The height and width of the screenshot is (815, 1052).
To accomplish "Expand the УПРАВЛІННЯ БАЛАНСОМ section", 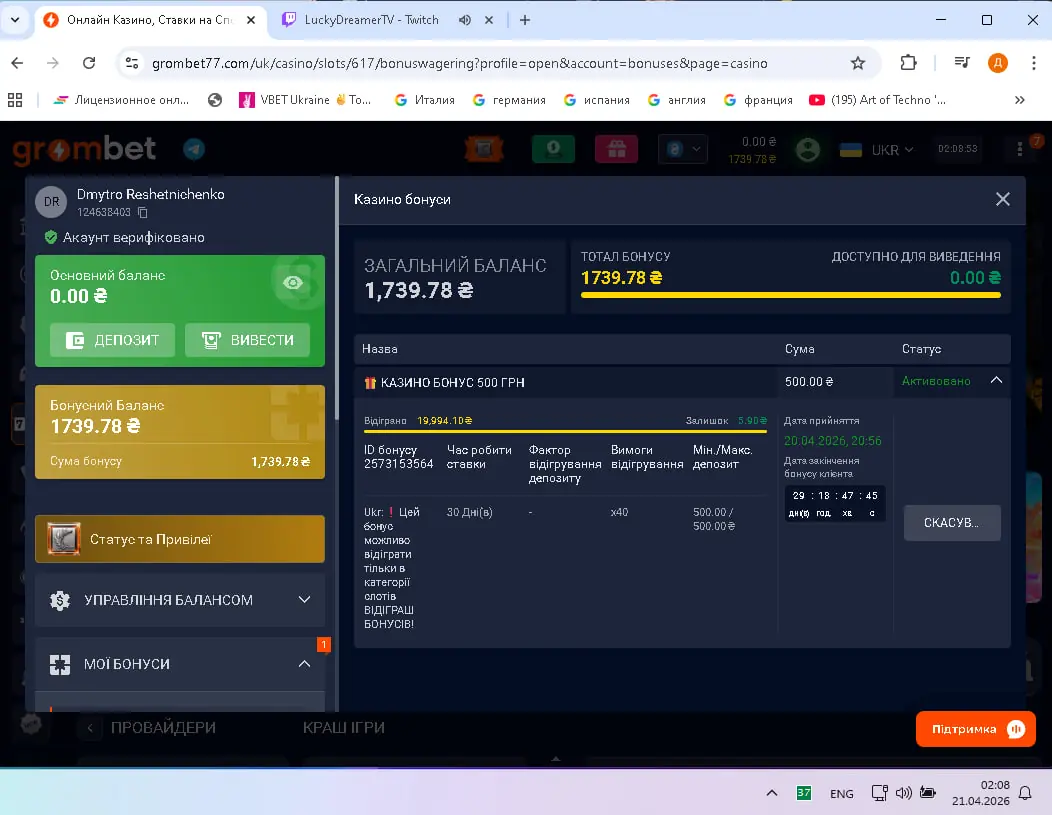I will pyautogui.click(x=304, y=600).
